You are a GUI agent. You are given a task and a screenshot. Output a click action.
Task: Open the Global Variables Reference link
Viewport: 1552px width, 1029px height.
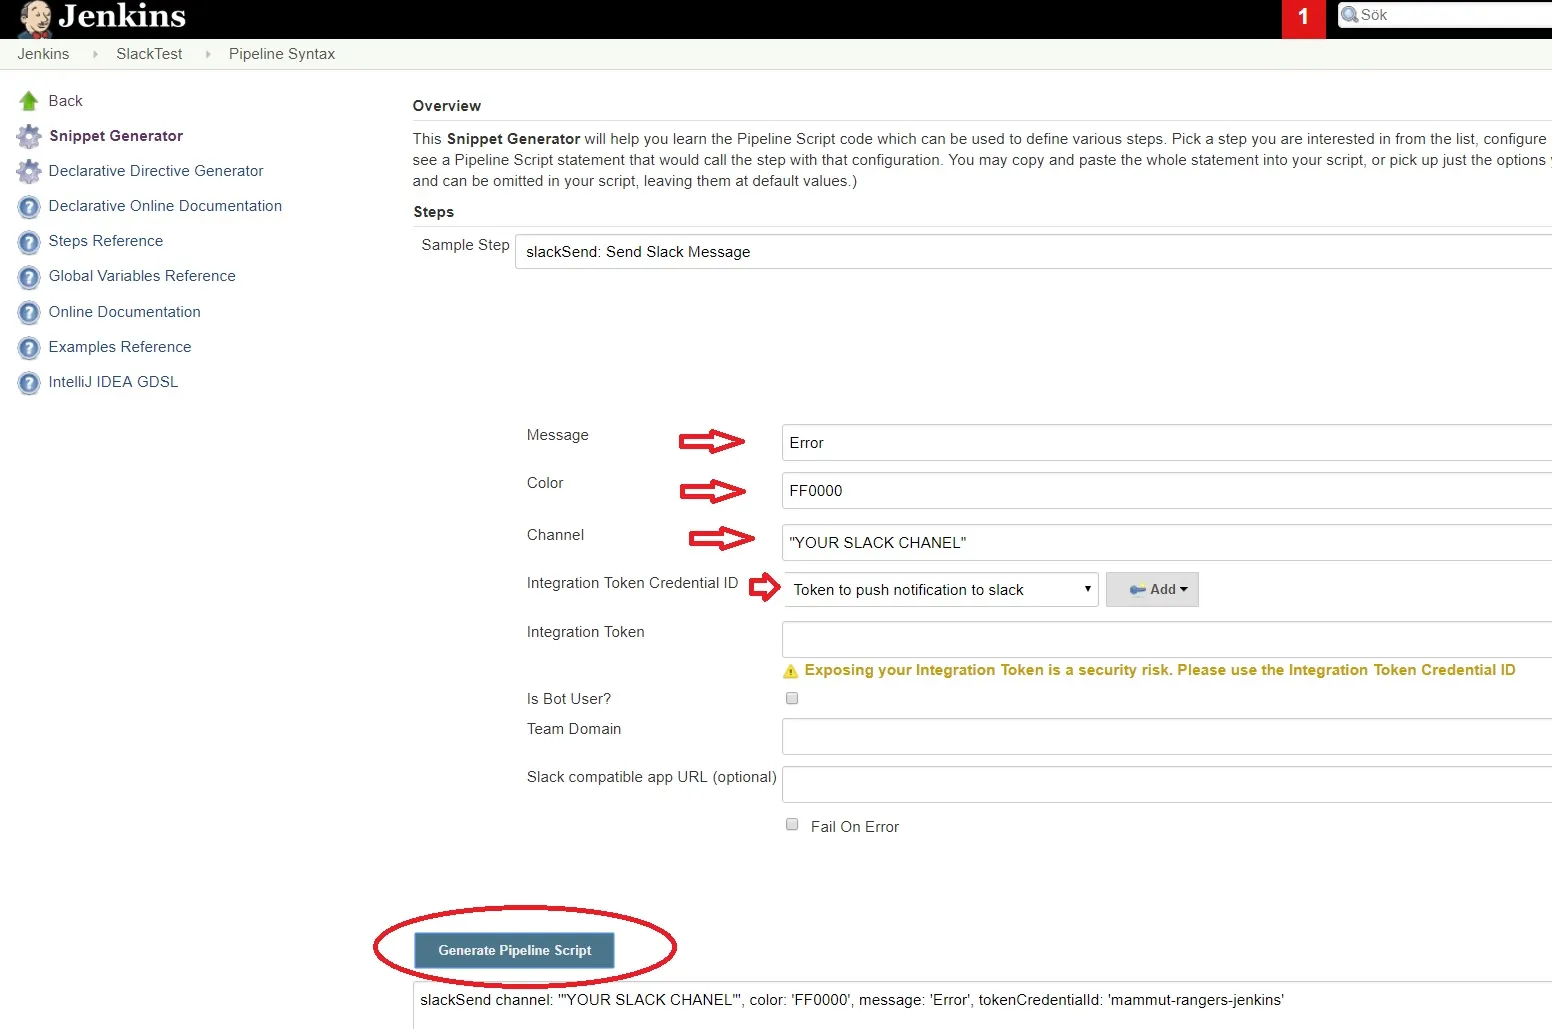pyautogui.click(x=142, y=276)
